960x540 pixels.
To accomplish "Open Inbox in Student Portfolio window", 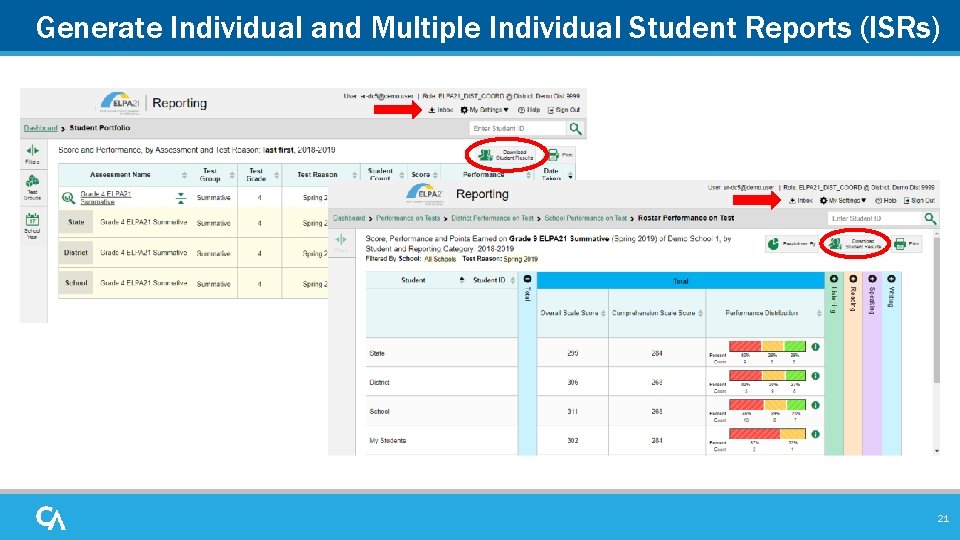I will tap(441, 110).
